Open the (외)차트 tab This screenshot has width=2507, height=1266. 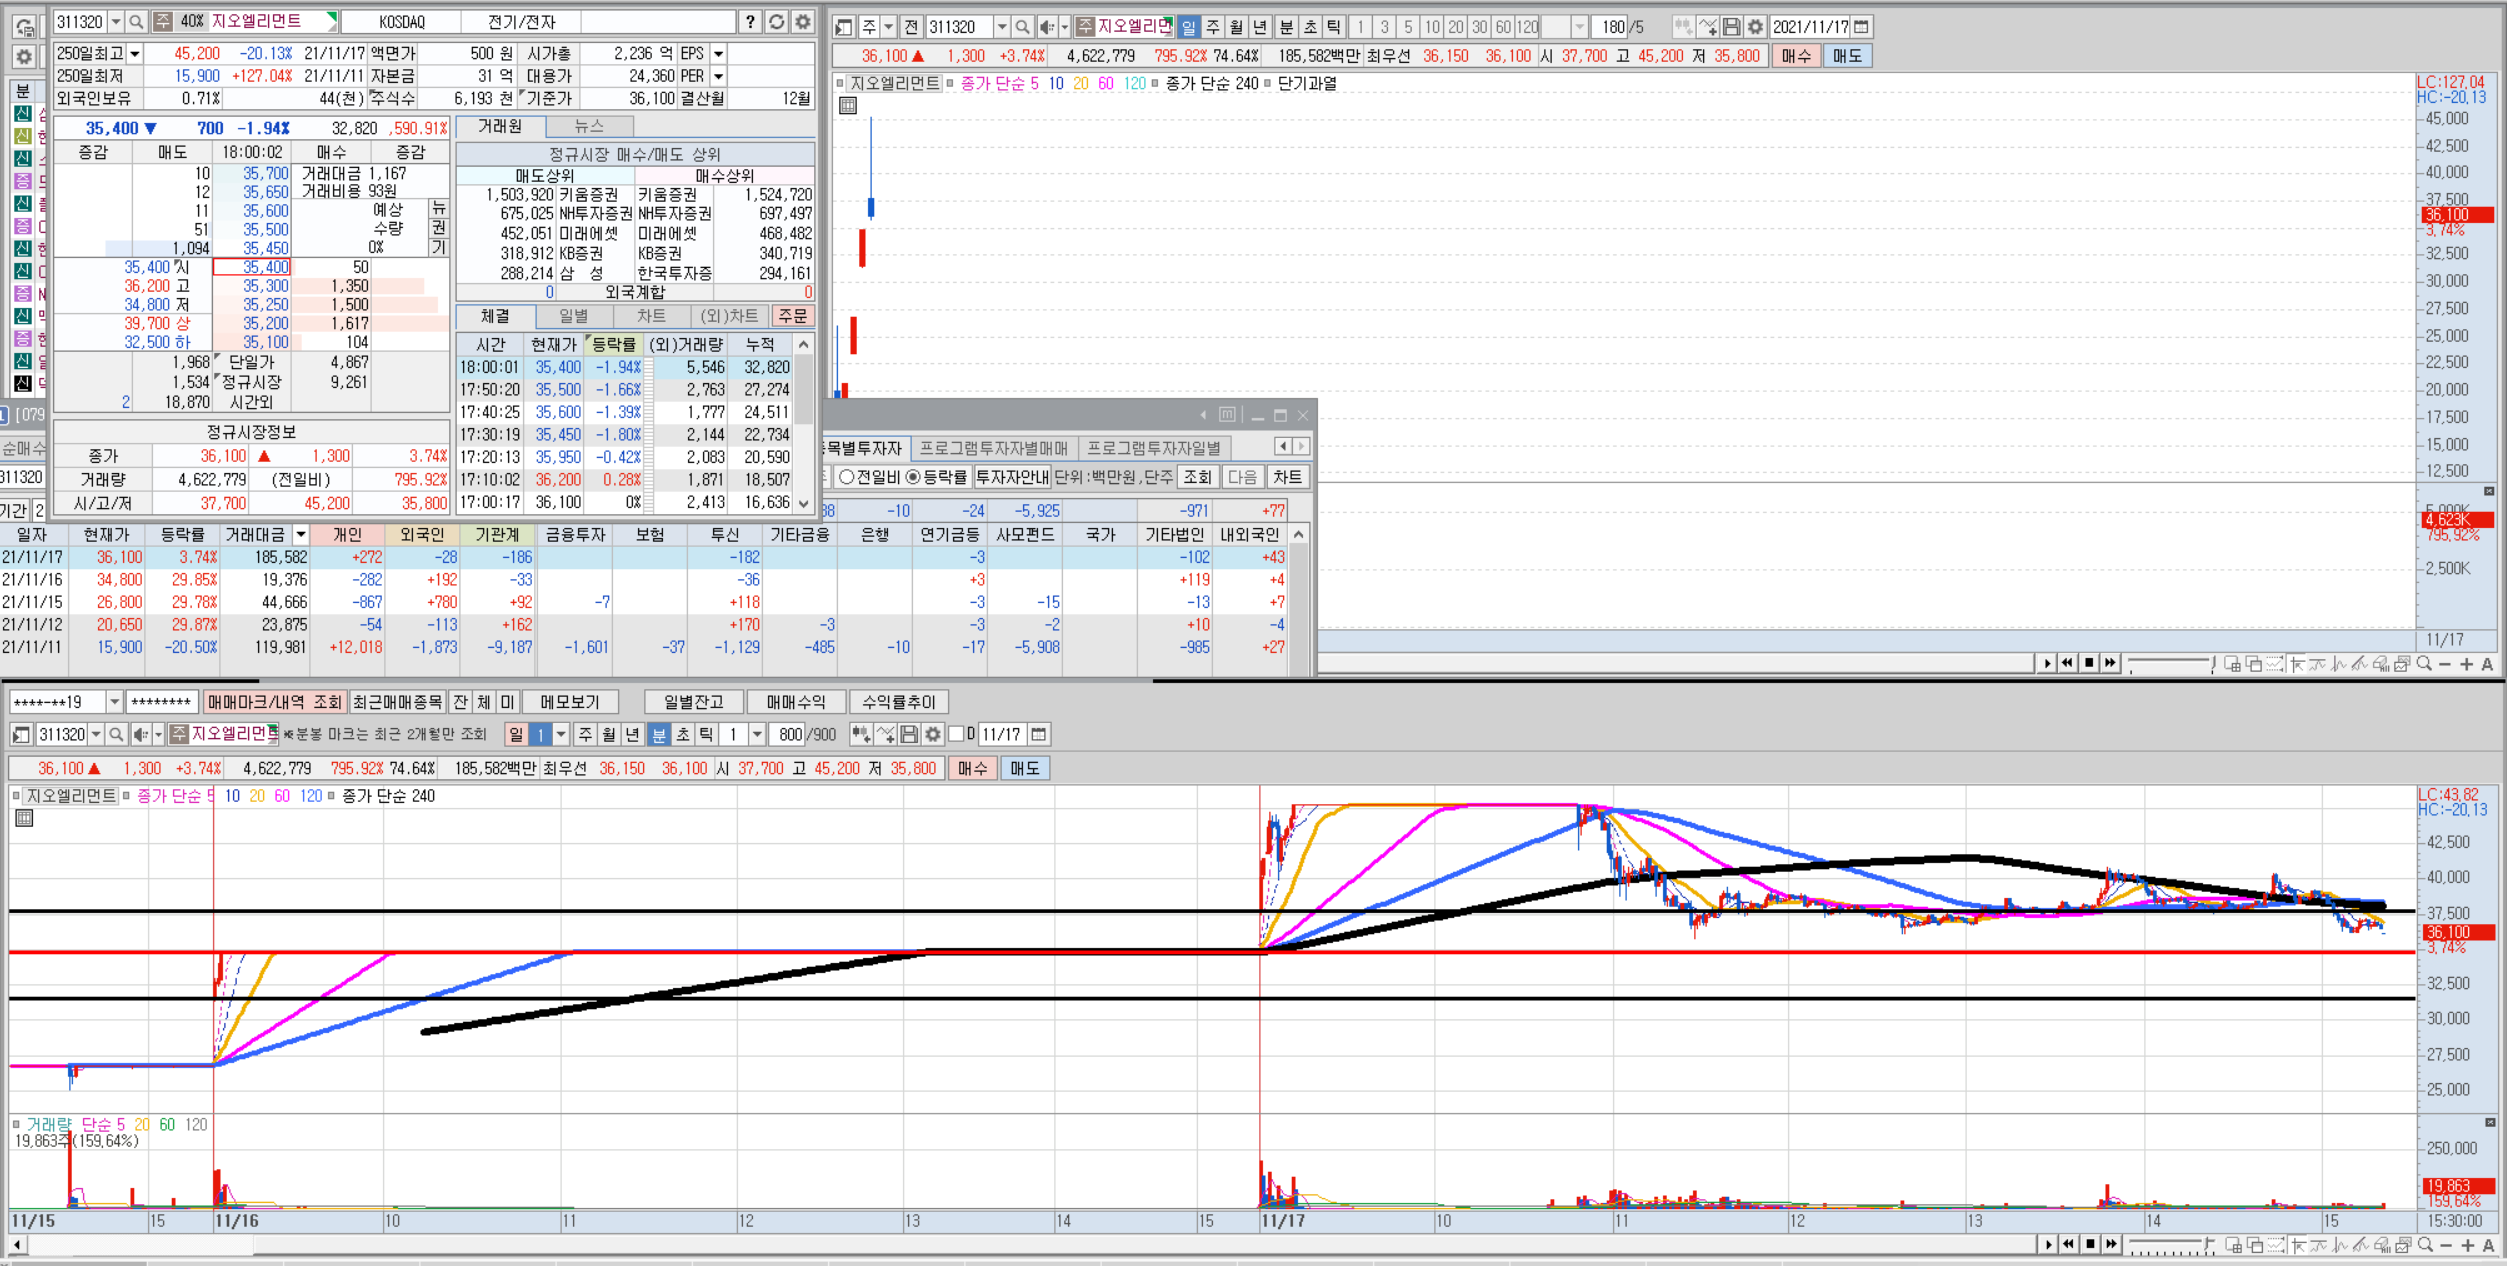[729, 316]
